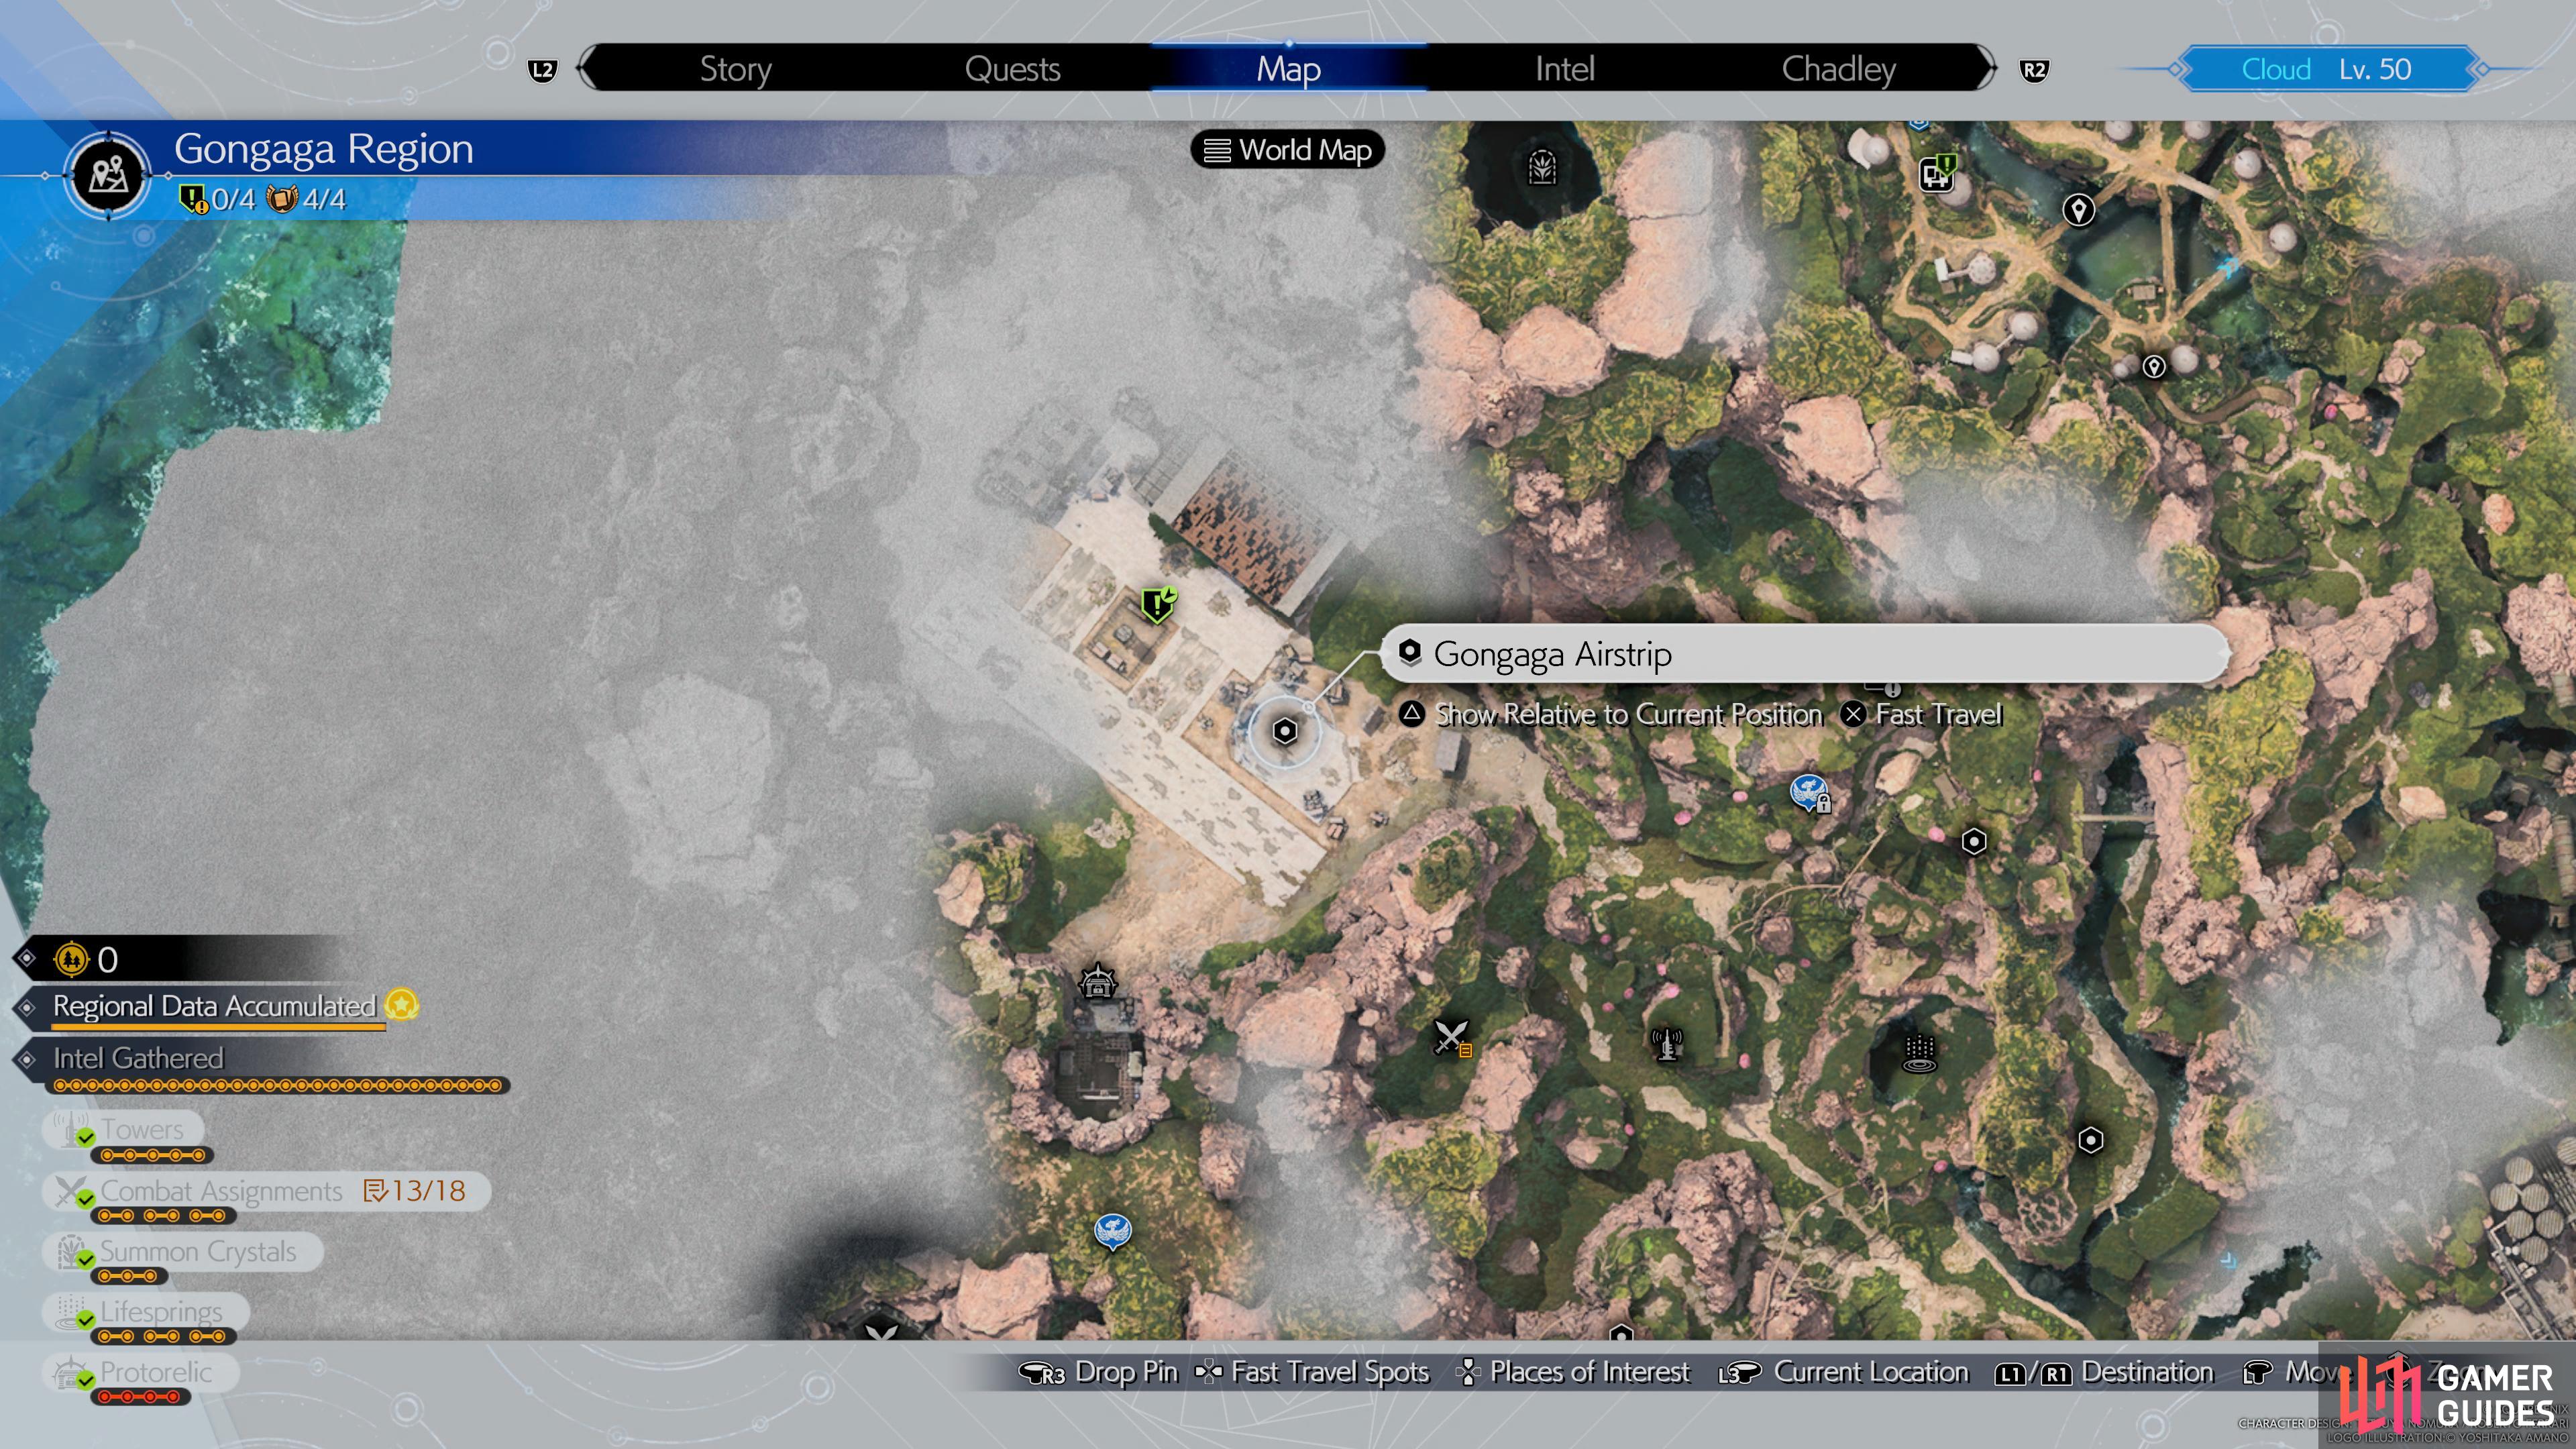Click the Gongaga Airstrip location label
2576x1449 pixels.
(x=1804, y=654)
